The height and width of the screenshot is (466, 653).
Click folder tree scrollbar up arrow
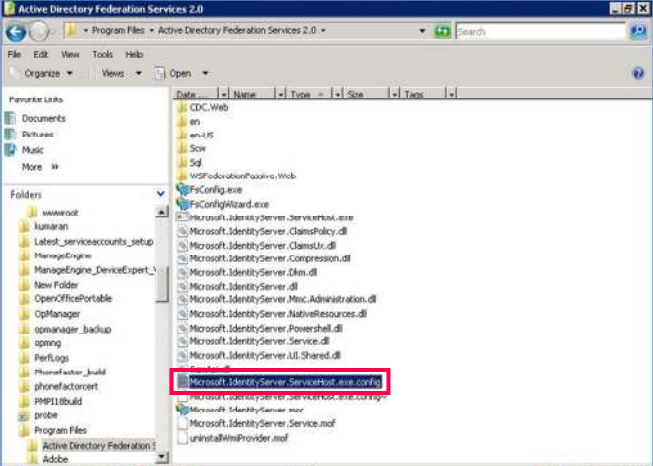click(x=162, y=212)
